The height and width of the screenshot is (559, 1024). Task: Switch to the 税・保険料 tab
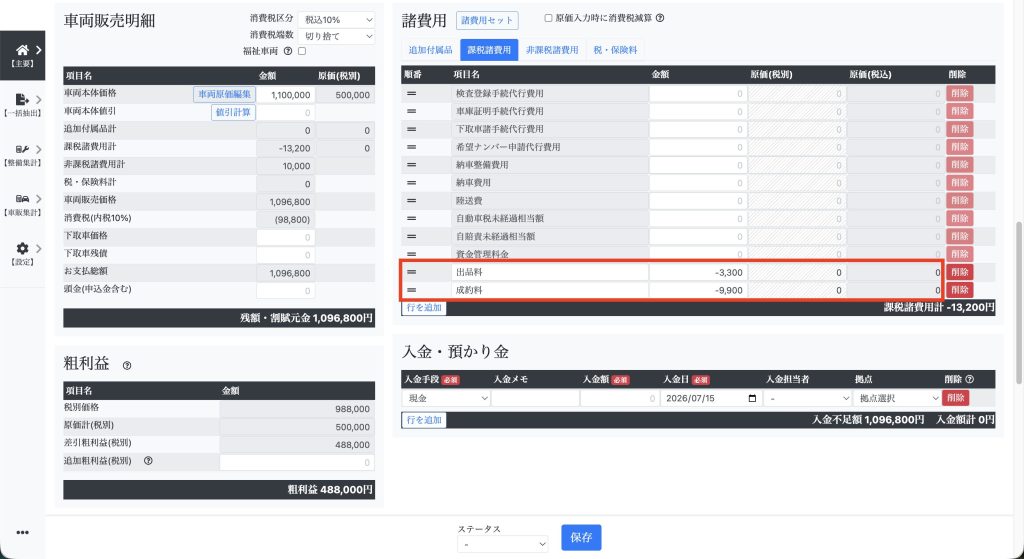615,50
